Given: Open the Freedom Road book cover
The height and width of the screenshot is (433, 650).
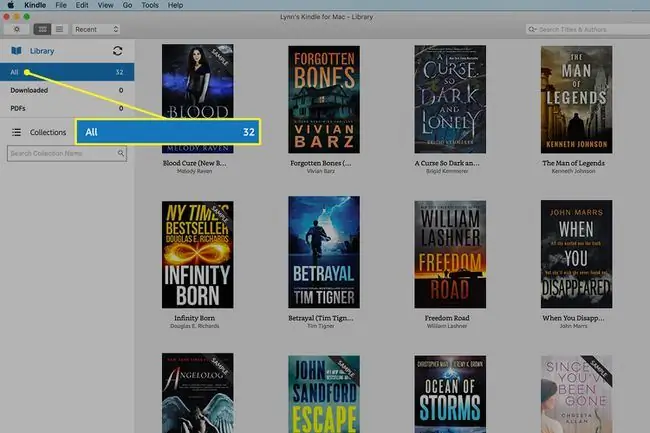Looking at the screenshot, I should pyautogui.click(x=450, y=254).
